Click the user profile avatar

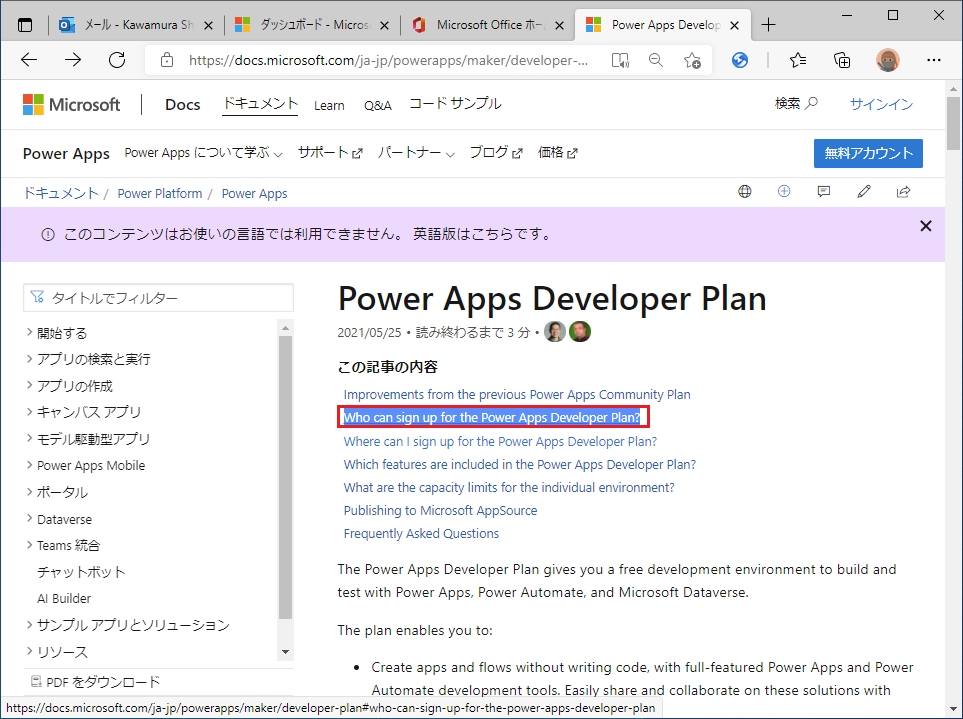click(x=887, y=60)
